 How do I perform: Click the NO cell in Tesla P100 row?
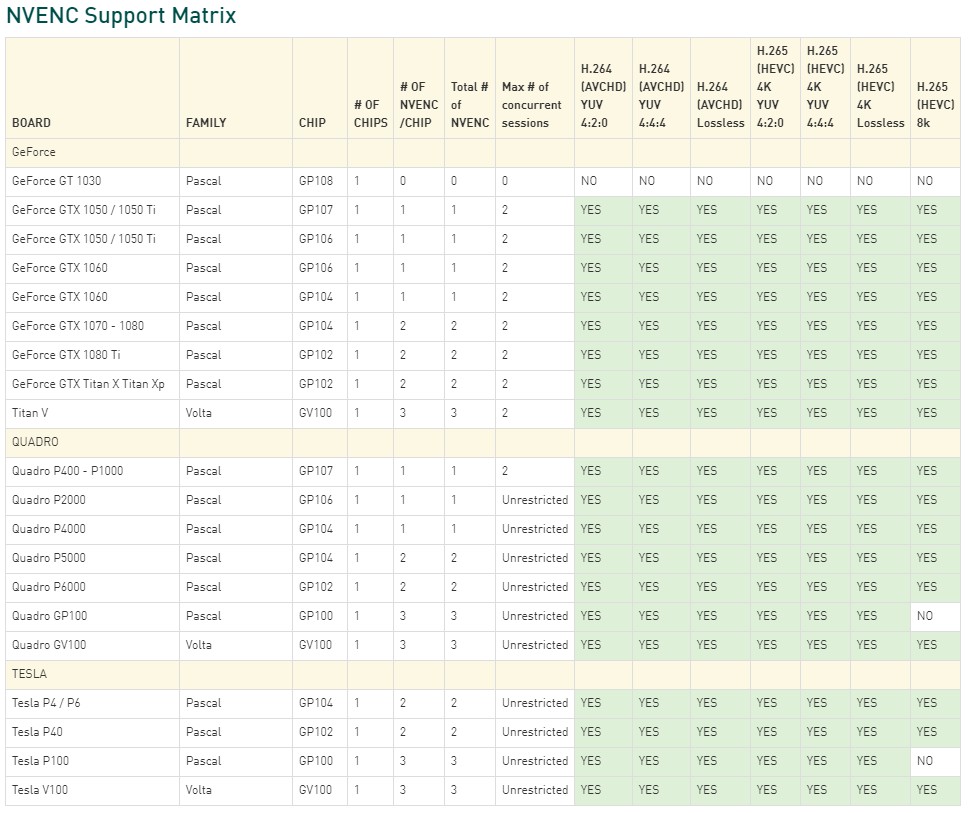point(925,761)
